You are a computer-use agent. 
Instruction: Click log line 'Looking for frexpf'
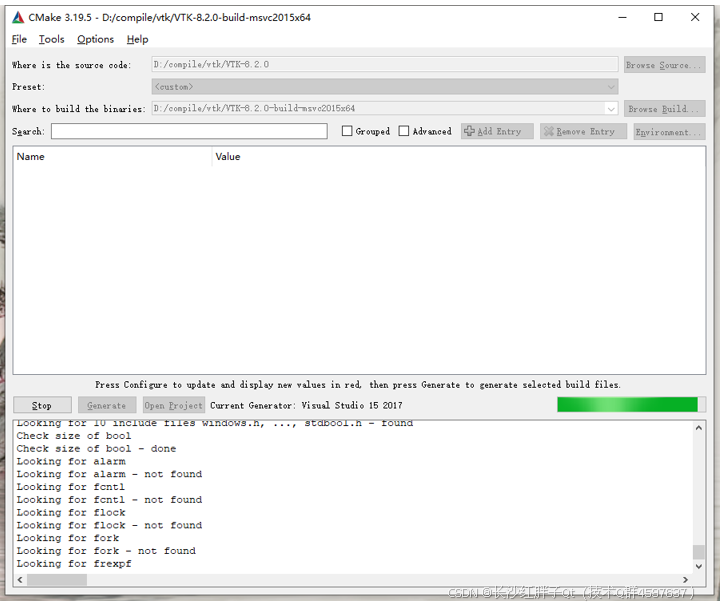pos(74,564)
